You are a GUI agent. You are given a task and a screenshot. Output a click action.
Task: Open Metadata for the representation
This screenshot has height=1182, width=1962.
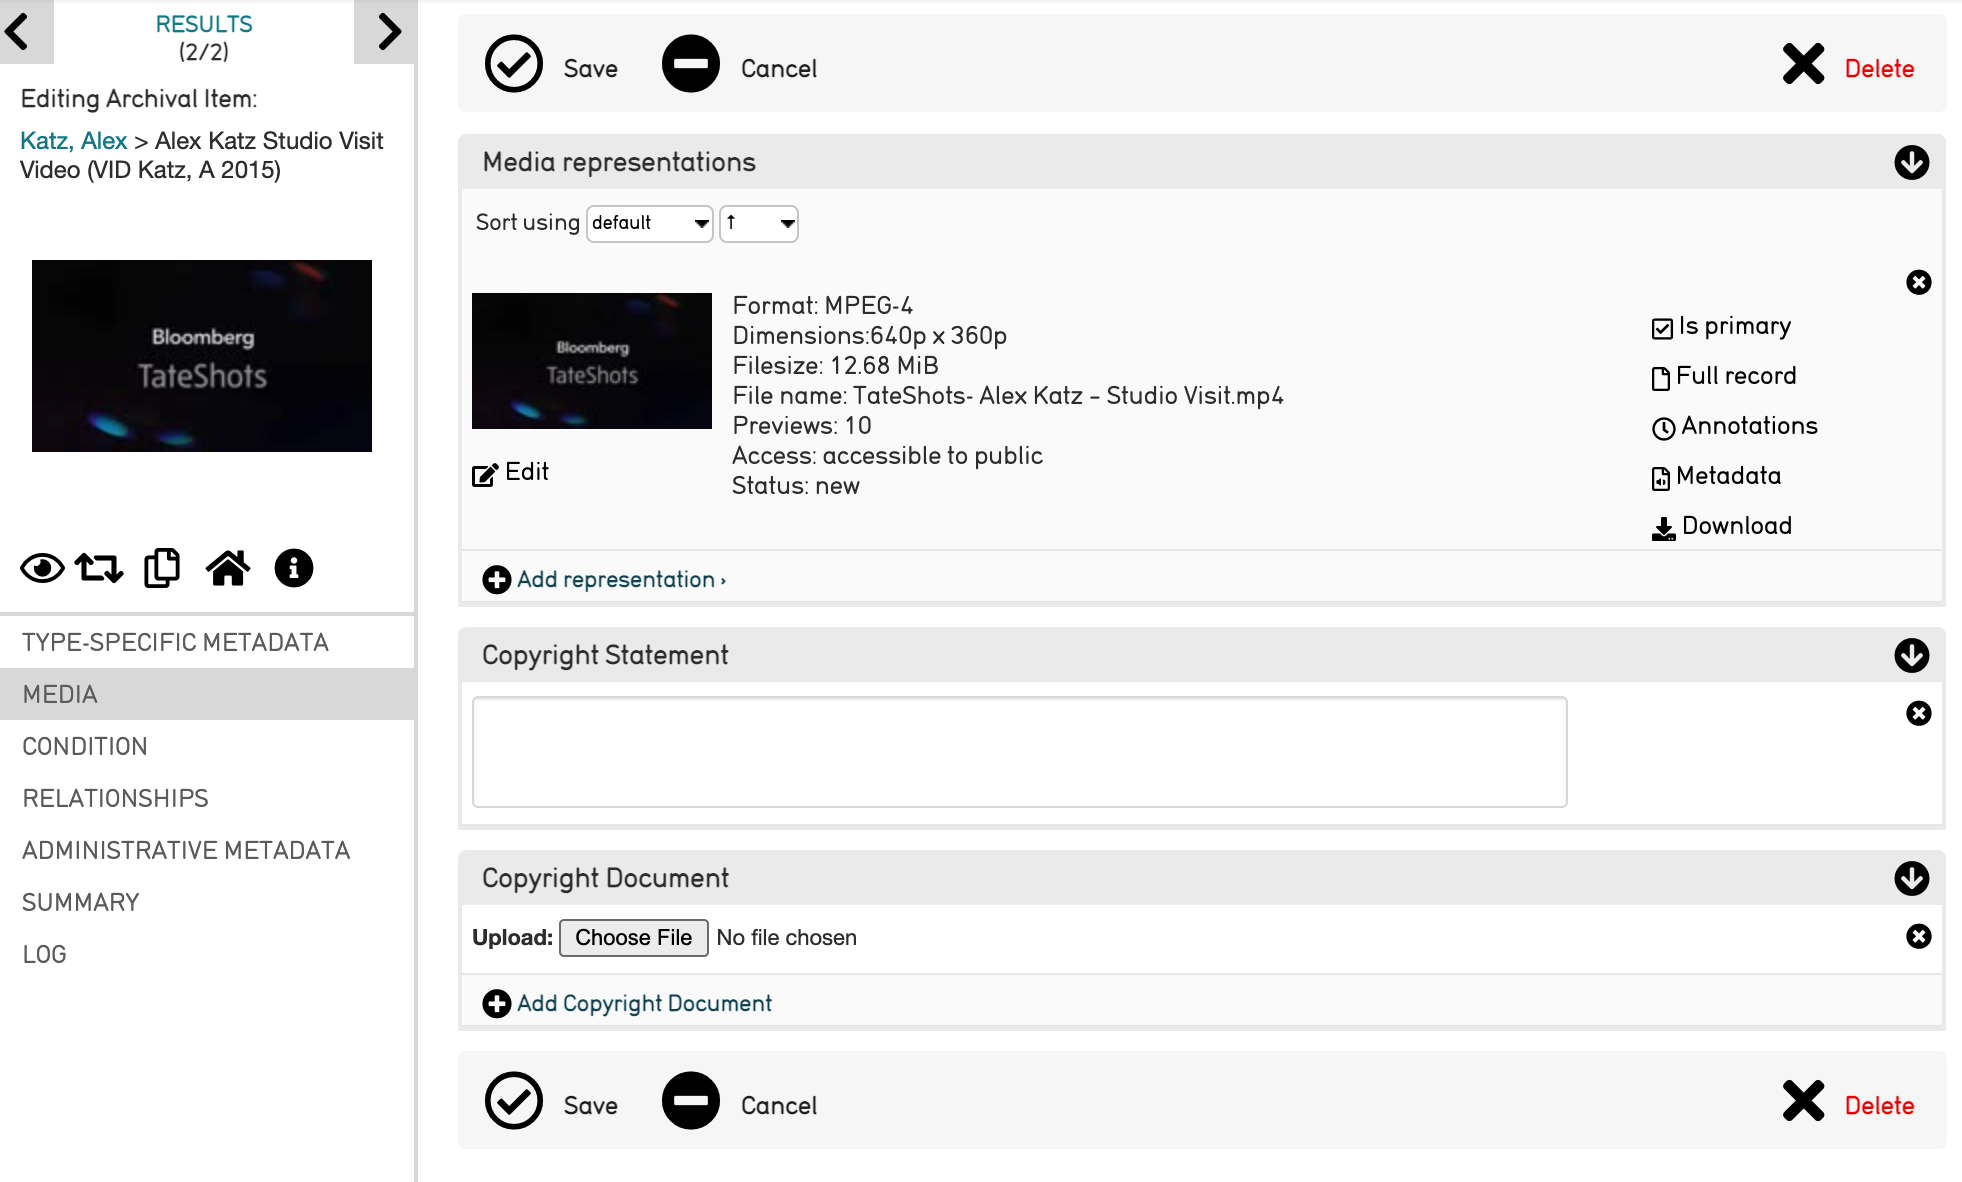pyautogui.click(x=1717, y=477)
